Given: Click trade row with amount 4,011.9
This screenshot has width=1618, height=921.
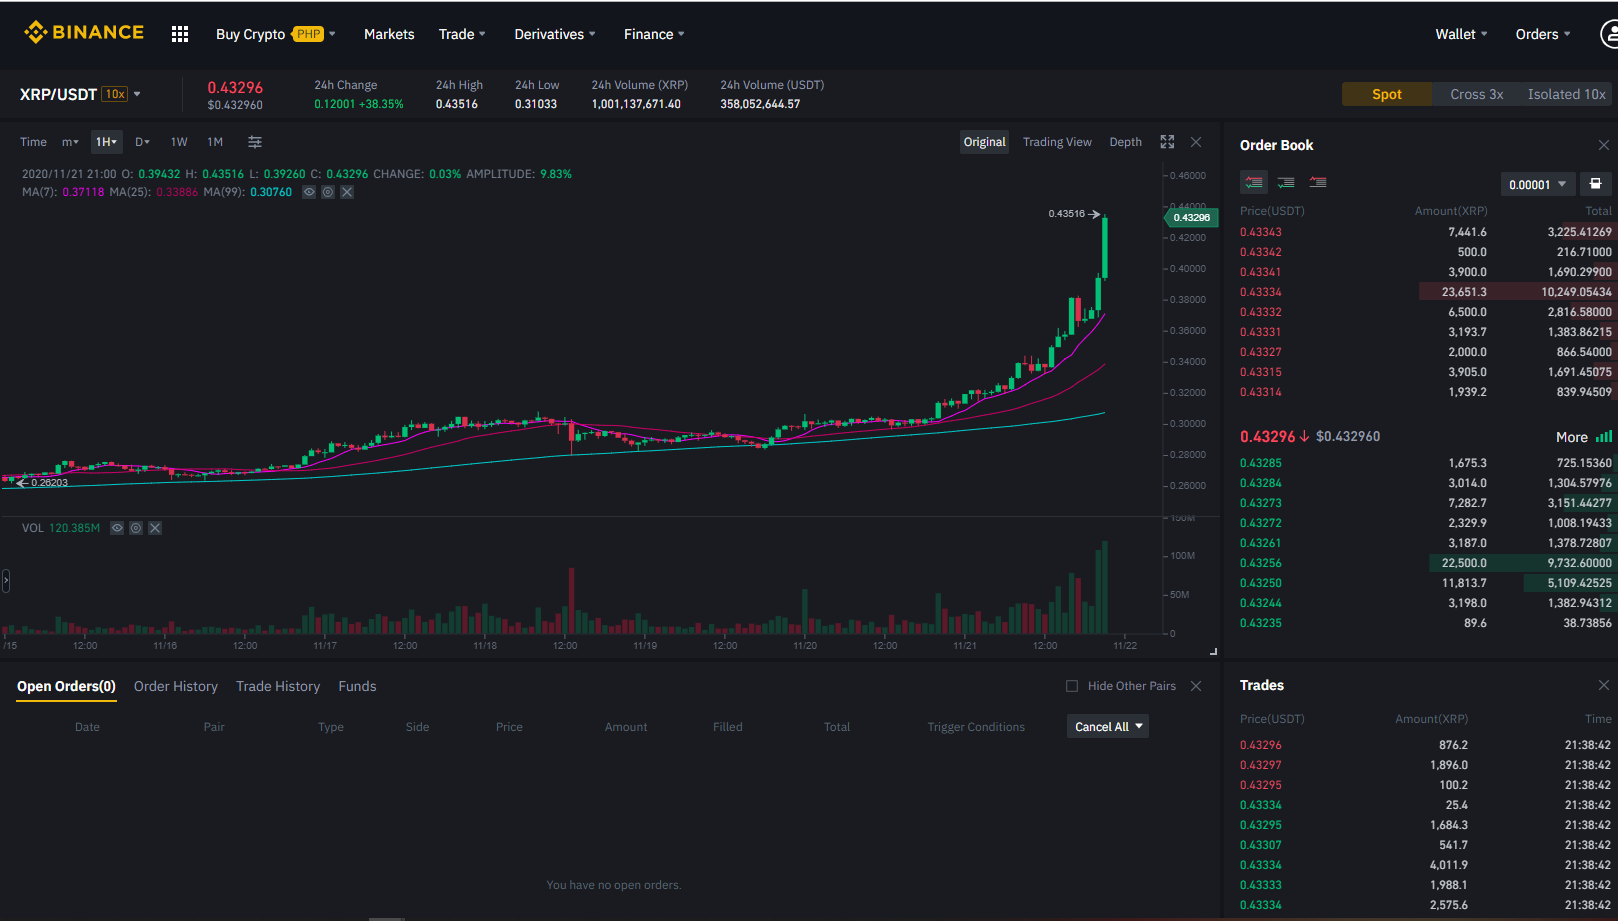Looking at the screenshot, I should tap(1425, 865).
